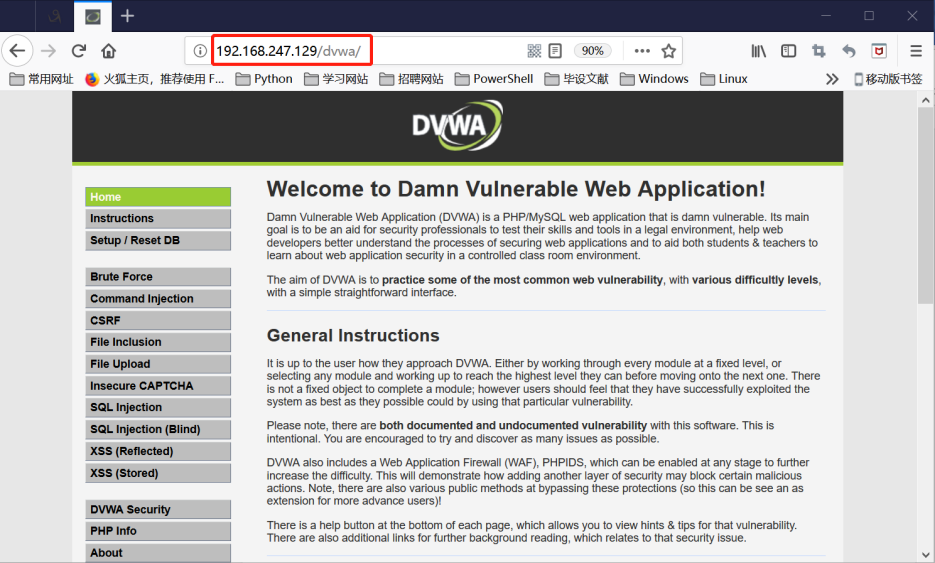The width and height of the screenshot is (935, 563).
Task: Open the PowerShell bookmarks folder
Action: click(x=494, y=79)
